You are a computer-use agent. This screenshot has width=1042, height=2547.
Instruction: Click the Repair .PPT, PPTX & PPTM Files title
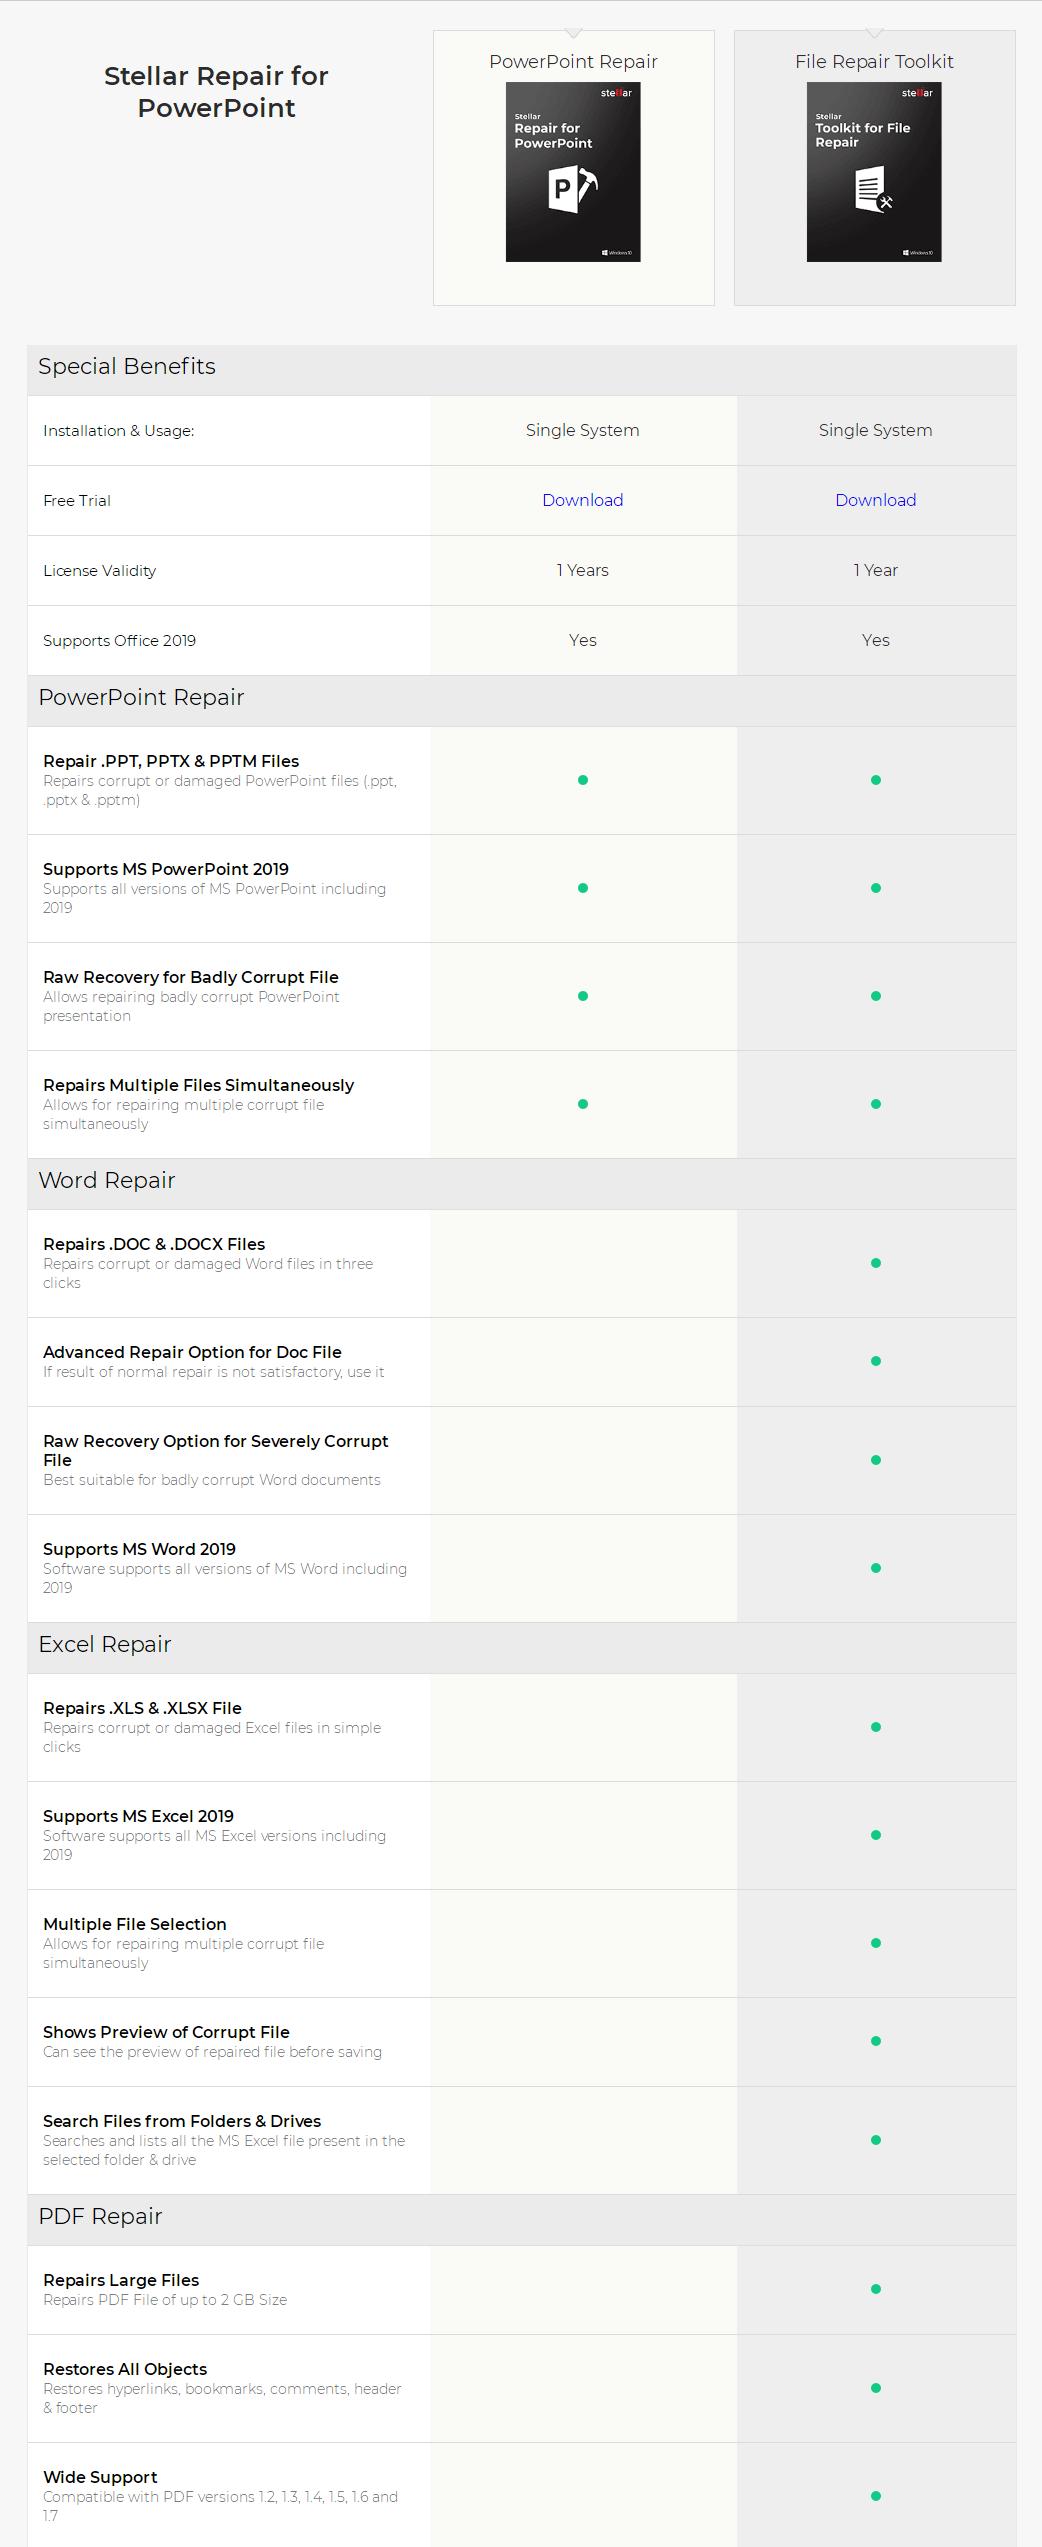[171, 761]
